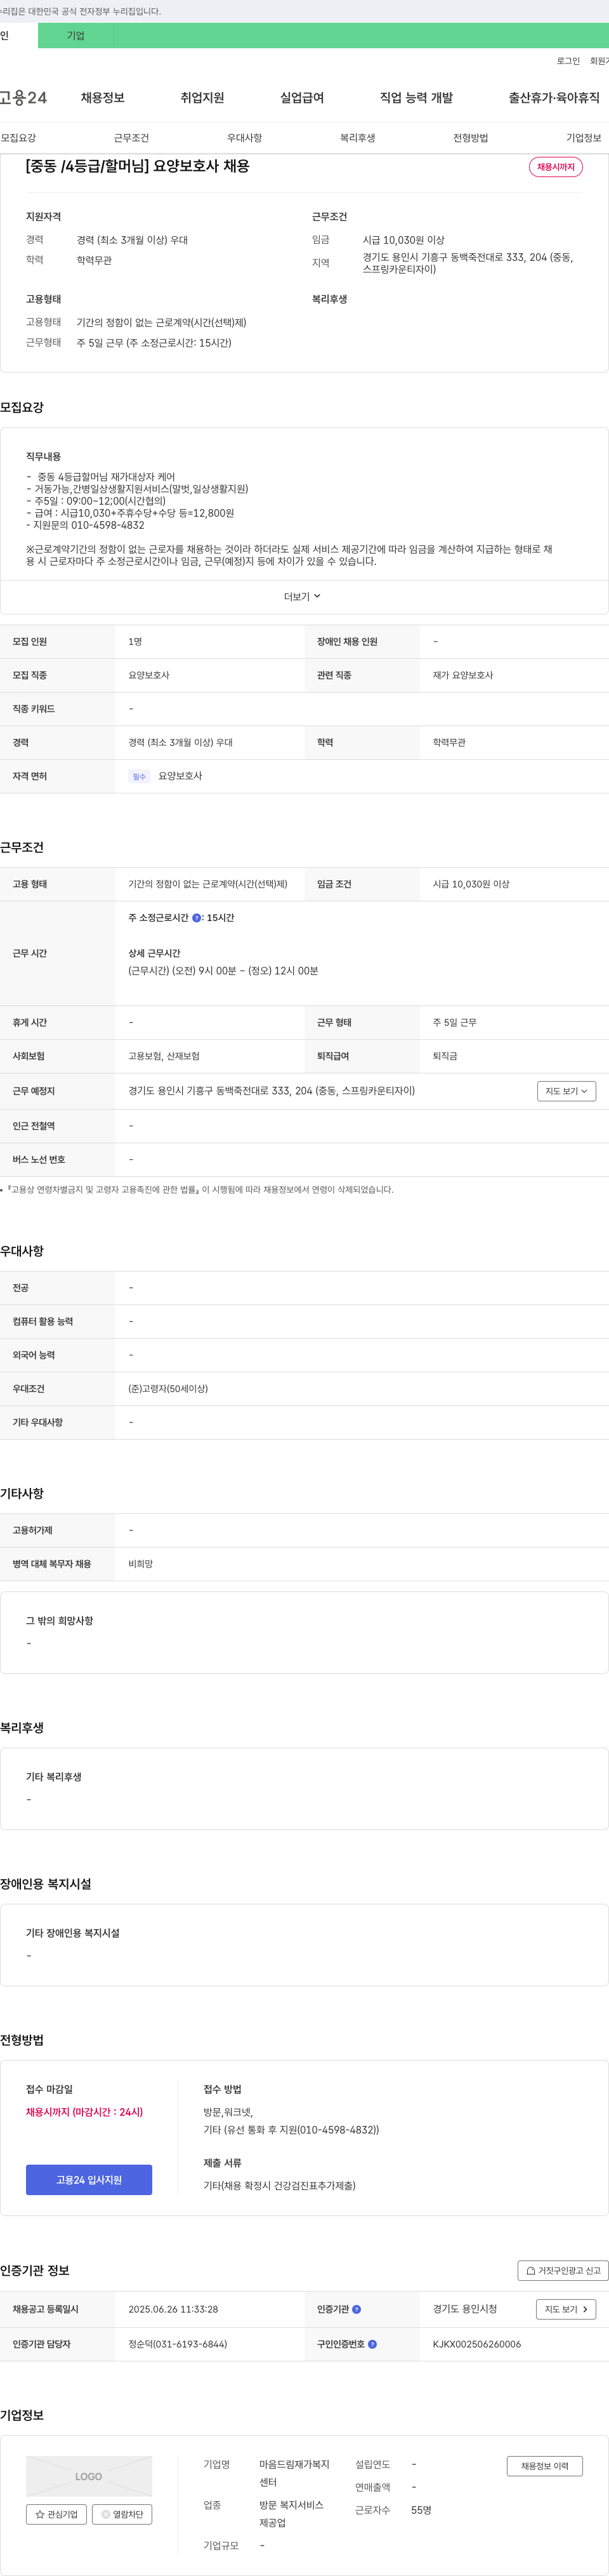The height and width of the screenshot is (2576, 609).
Task: Select phone number 정순덕(031-6193-6844)
Action: (177, 2344)
